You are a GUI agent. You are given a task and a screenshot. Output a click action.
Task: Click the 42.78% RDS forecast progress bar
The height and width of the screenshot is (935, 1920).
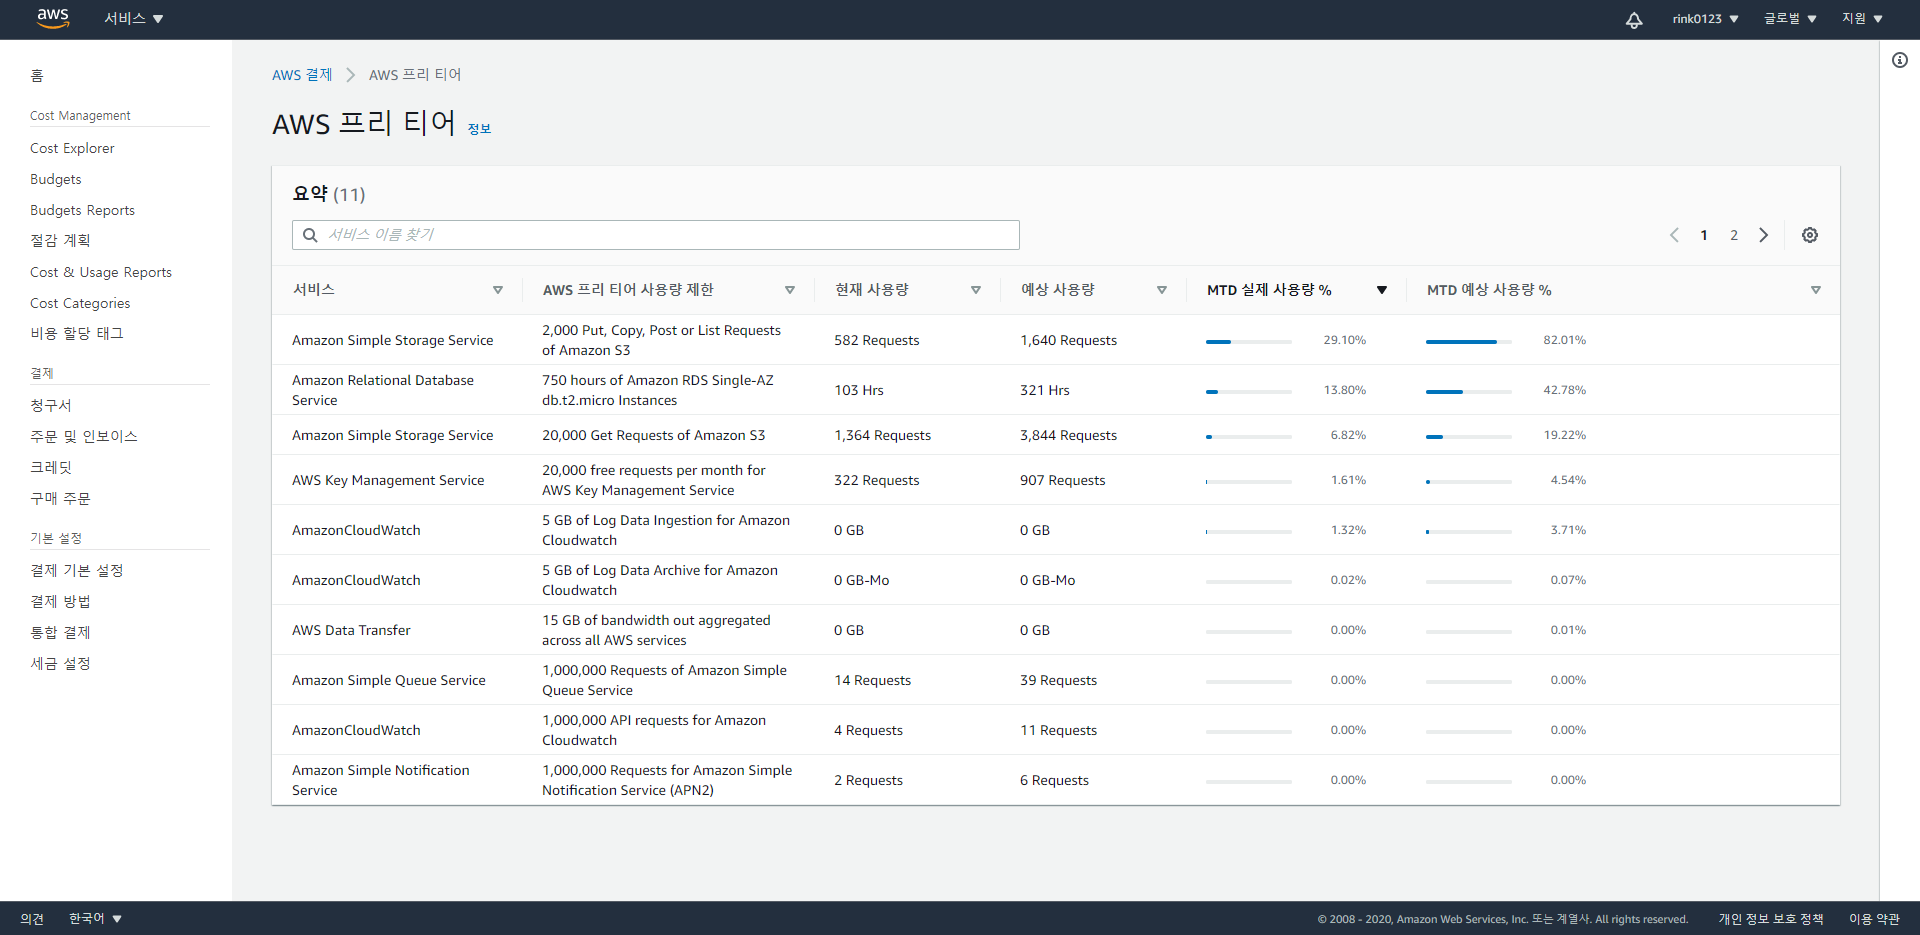click(x=1469, y=392)
